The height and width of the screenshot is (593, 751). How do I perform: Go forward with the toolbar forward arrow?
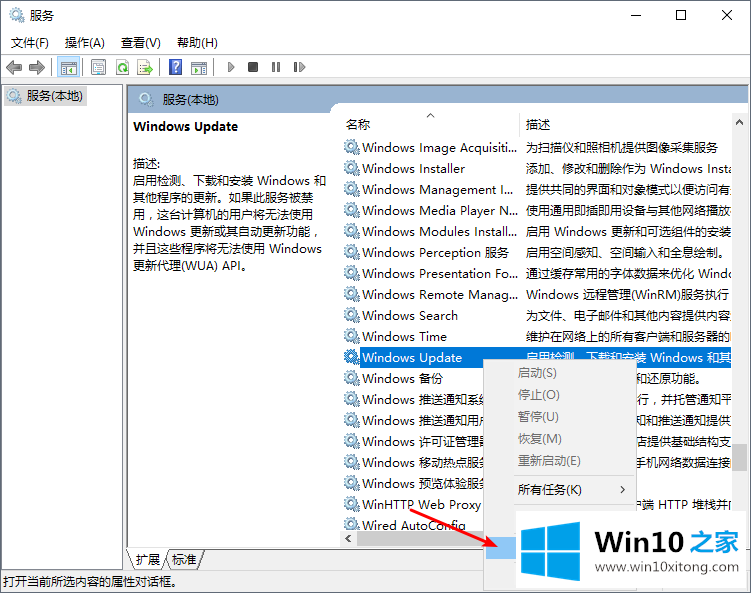point(37,67)
